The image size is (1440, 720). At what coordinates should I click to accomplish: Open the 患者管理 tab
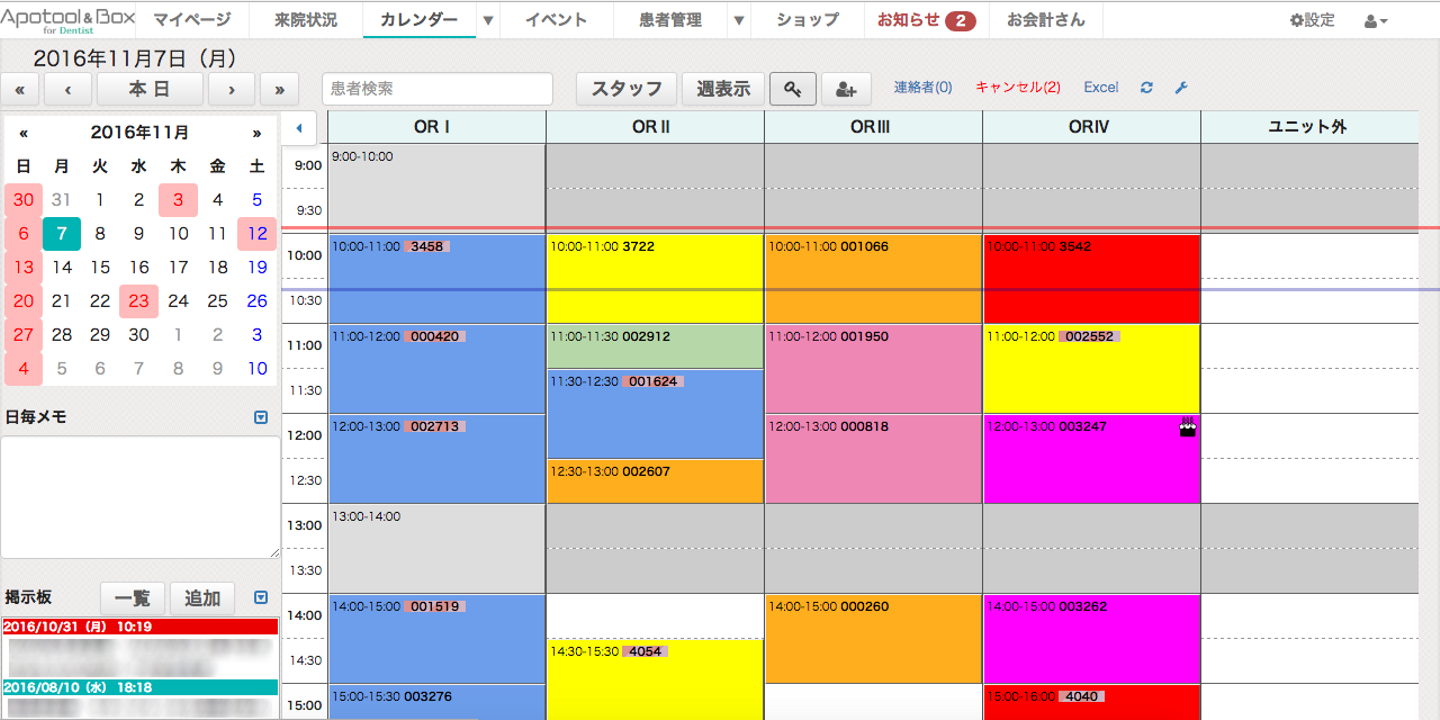pyautogui.click(x=670, y=20)
